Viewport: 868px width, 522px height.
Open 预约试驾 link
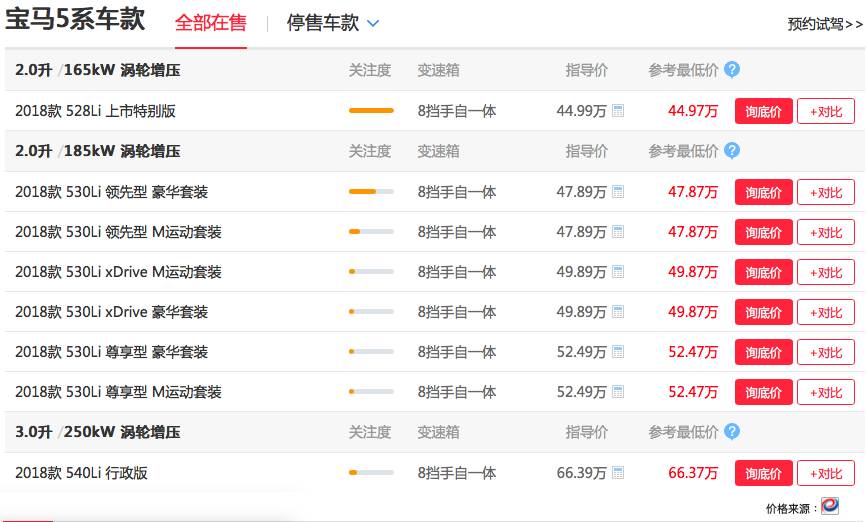pyautogui.click(x=825, y=24)
